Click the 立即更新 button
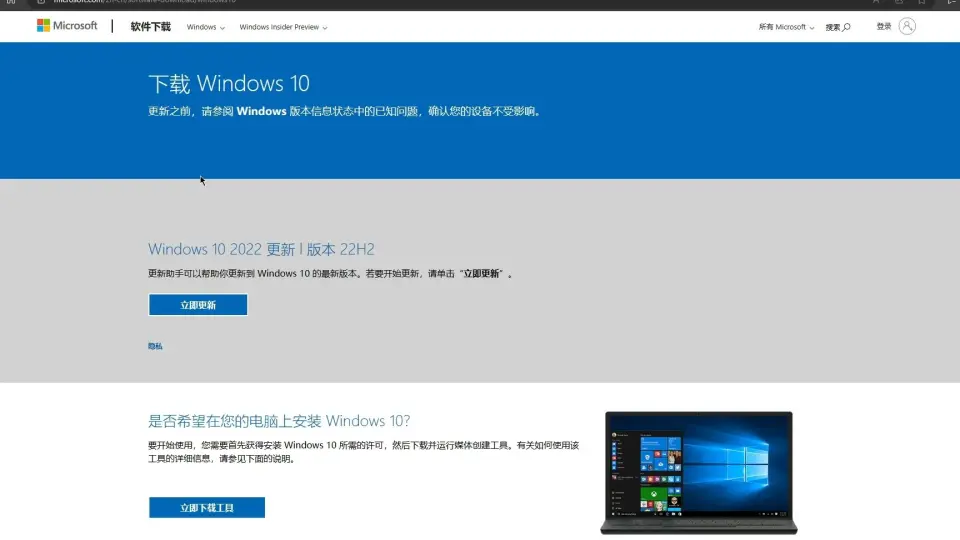960x540 pixels. pyautogui.click(x=198, y=305)
